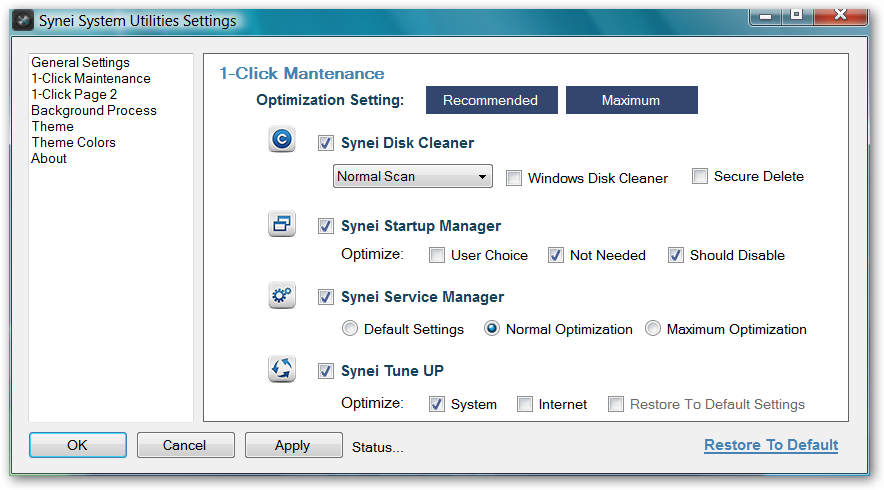Click the Synei Service Manager gears icon

[282, 295]
